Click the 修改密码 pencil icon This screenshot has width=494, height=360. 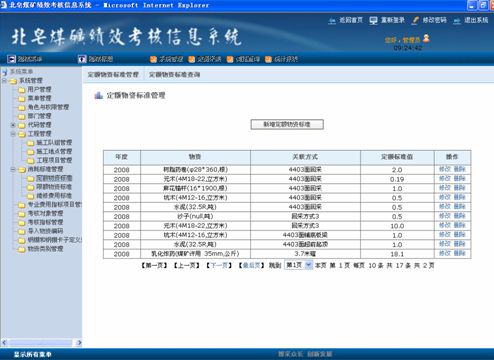[415, 21]
